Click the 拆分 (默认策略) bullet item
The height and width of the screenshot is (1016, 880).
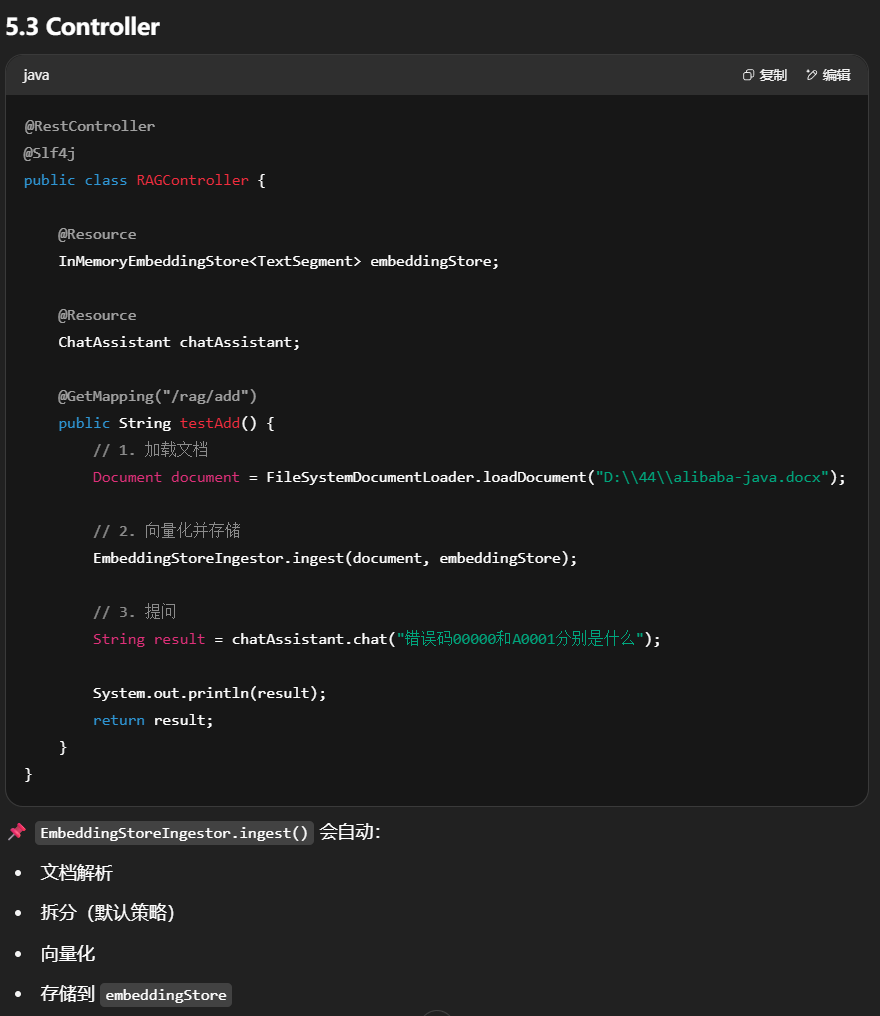tap(108, 913)
